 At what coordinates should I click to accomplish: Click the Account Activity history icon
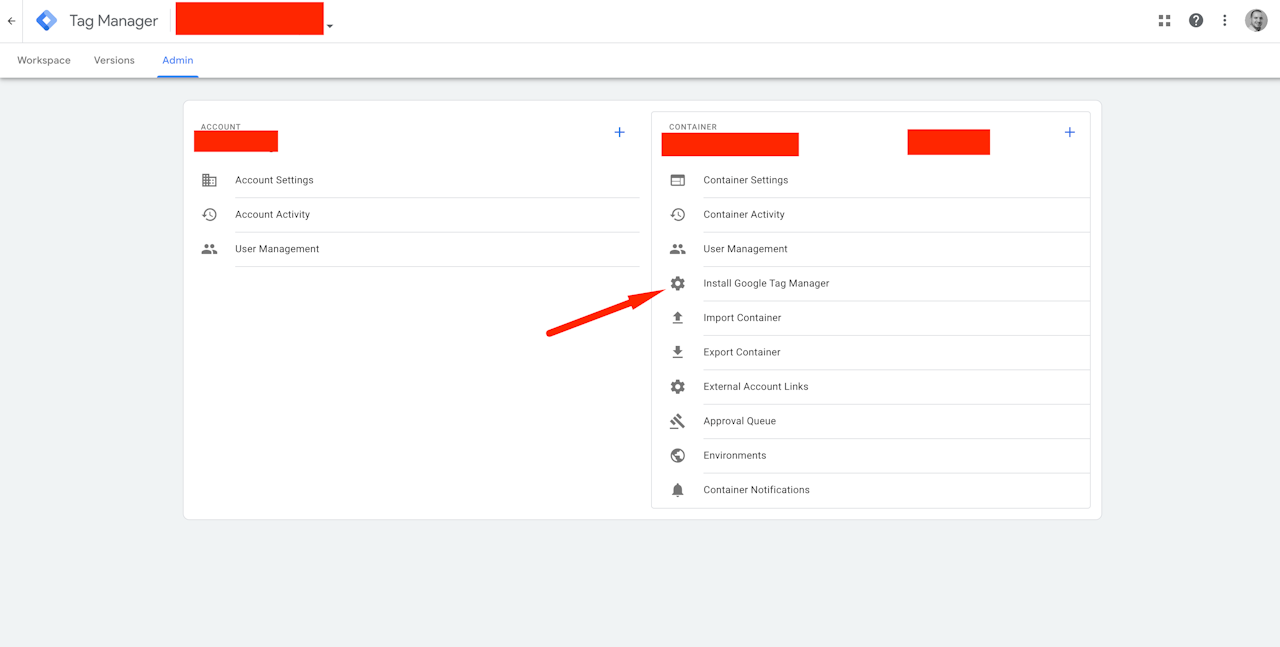click(x=209, y=214)
